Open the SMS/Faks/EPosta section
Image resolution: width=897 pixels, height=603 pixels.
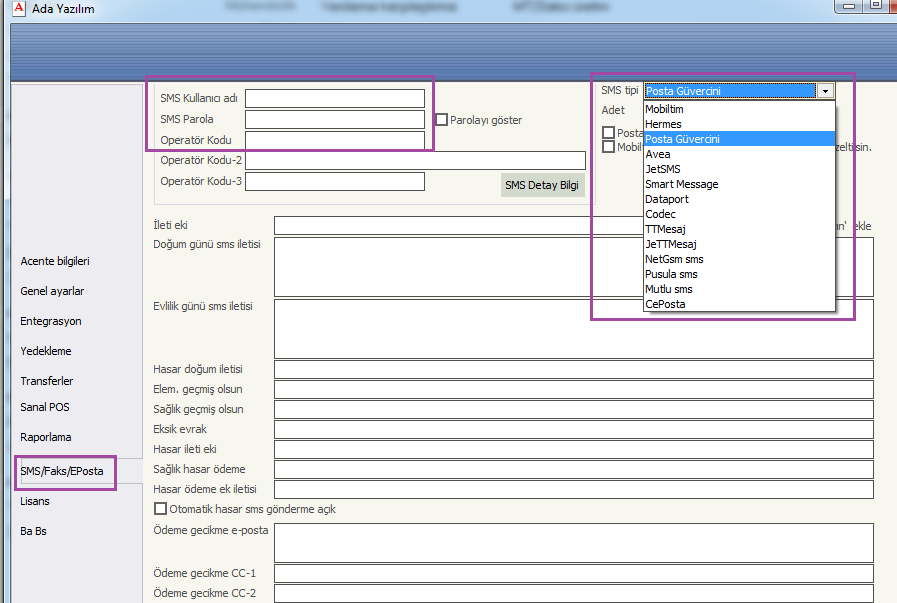[61, 471]
